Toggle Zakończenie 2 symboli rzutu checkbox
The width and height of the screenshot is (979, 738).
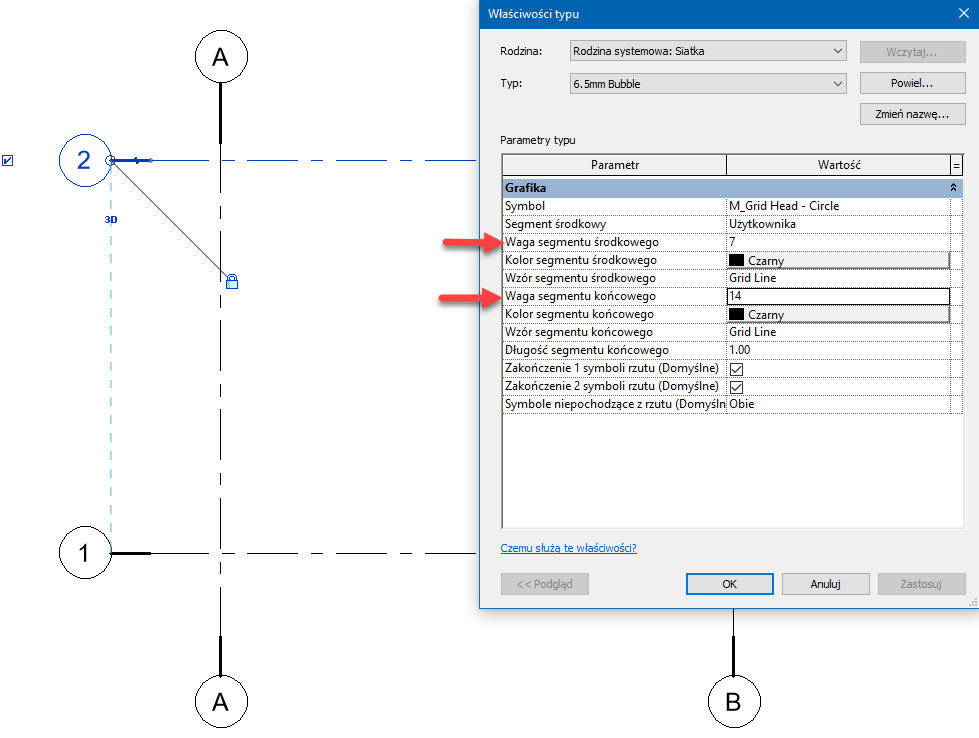[737, 387]
